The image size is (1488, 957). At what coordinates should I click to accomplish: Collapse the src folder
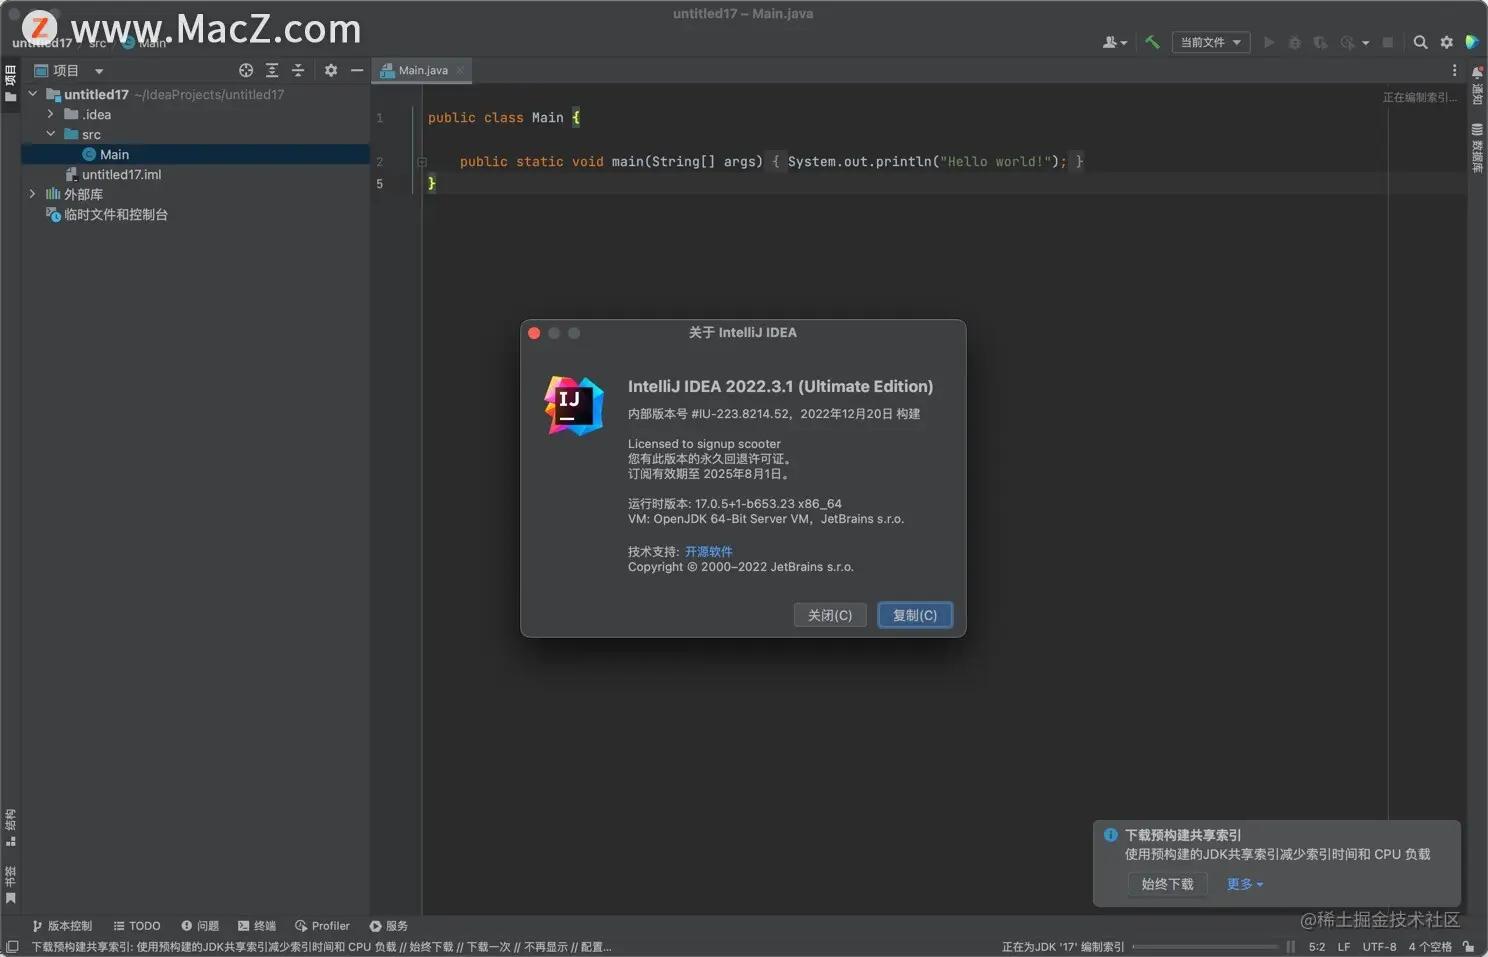coord(51,134)
